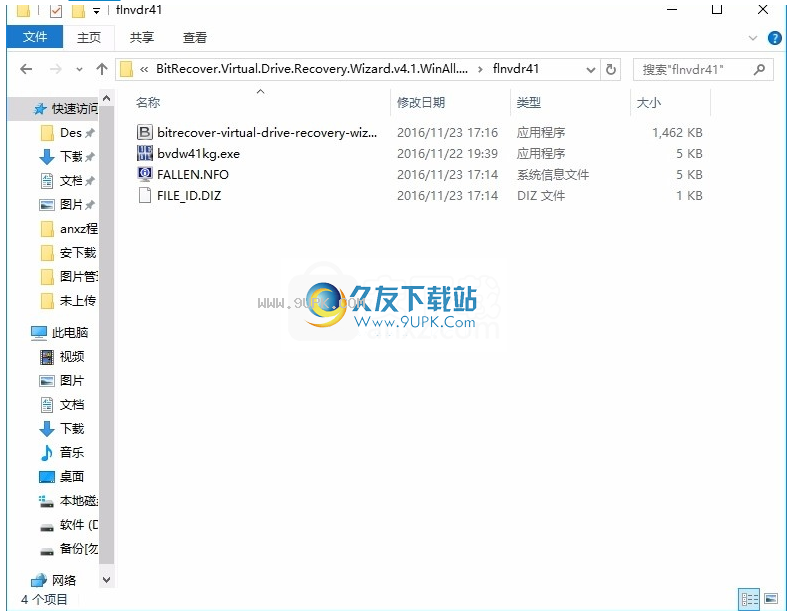Click the navigation pane scroll up arrow
The height and width of the screenshot is (611, 788).
pyautogui.click(x=107, y=99)
